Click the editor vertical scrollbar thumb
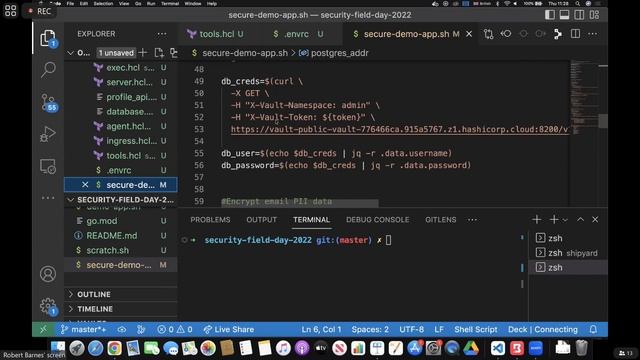This screenshot has height=360, width=640. pos(603,121)
